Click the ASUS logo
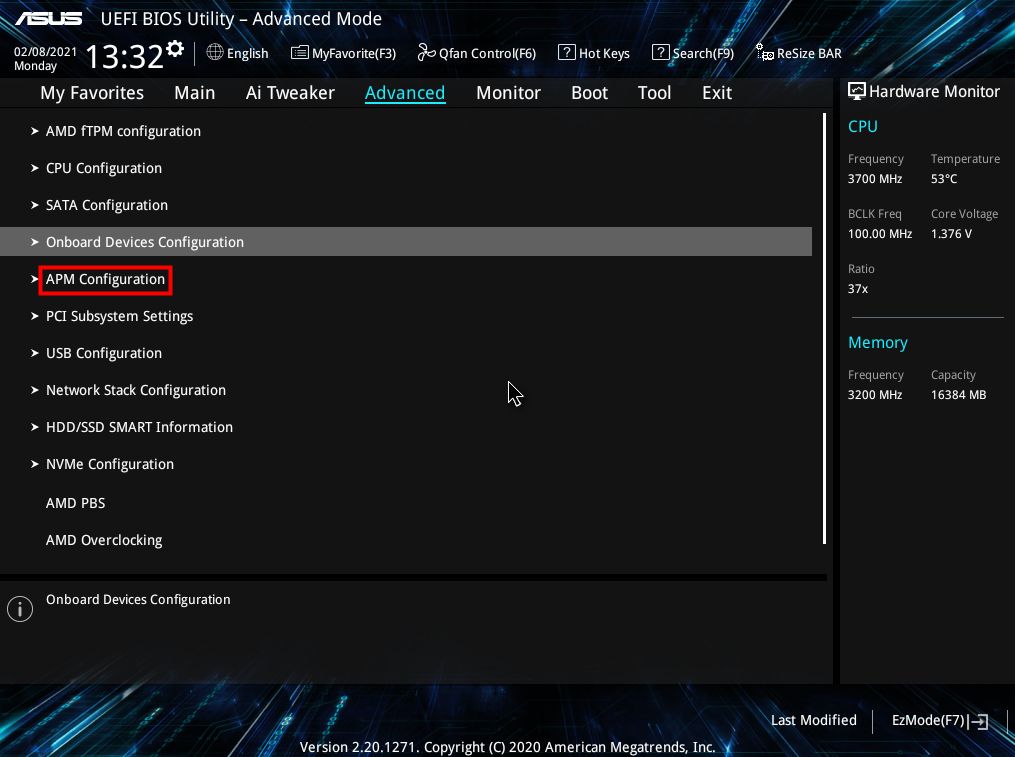 pyautogui.click(x=49, y=18)
